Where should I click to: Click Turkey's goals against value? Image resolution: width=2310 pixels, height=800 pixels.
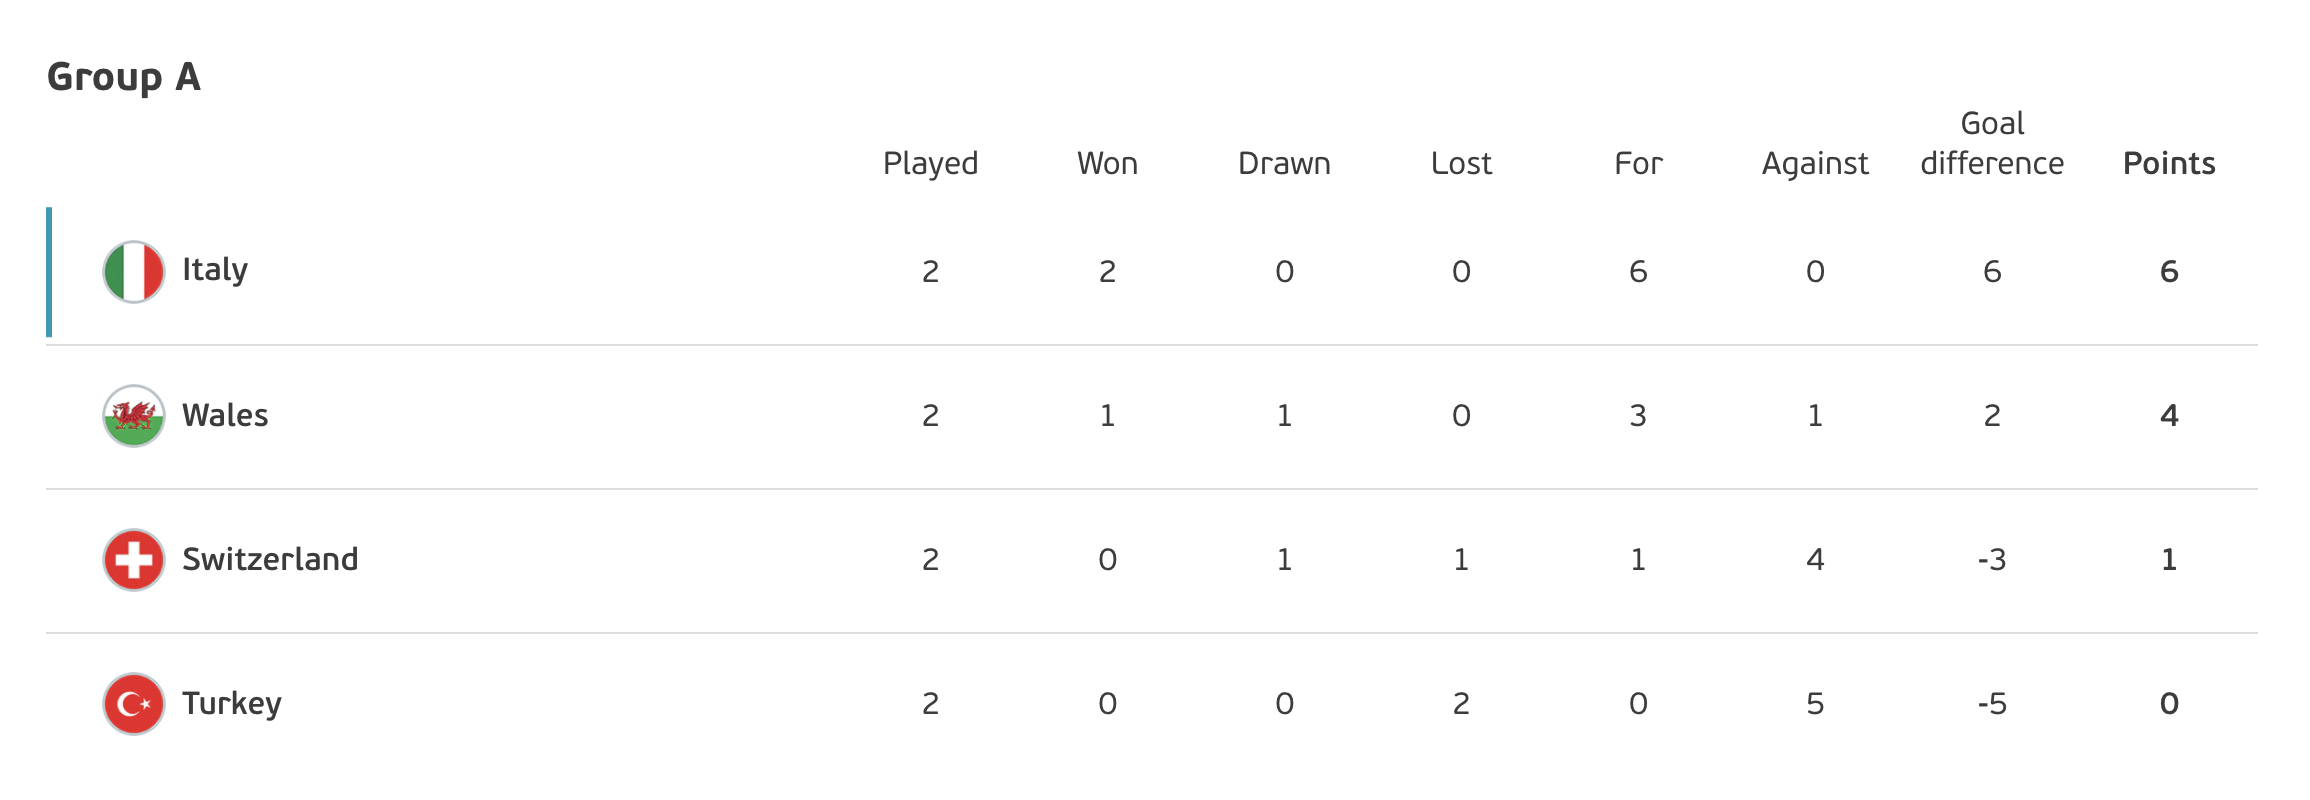pyautogui.click(x=1815, y=703)
